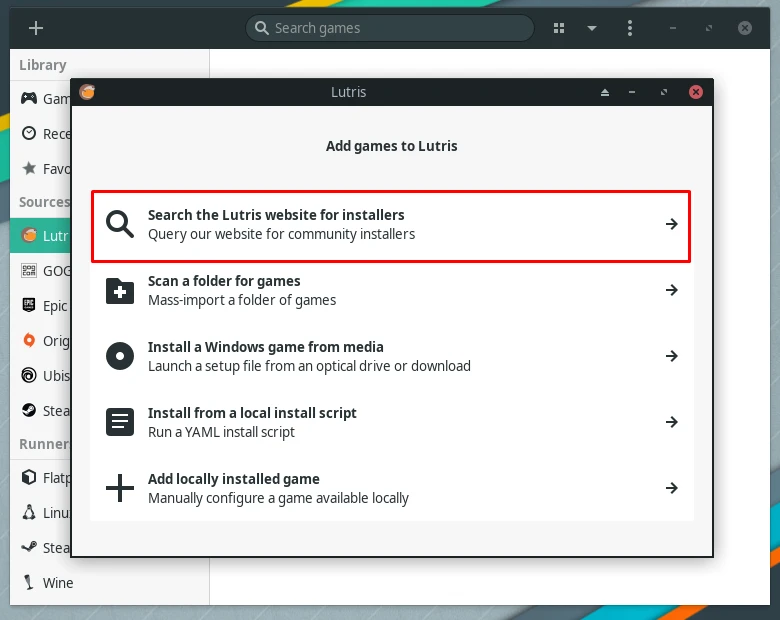Maximize the Lutris dialog window
Image resolution: width=780 pixels, height=620 pixels.
pyautogui.click(x=664, y=92)
